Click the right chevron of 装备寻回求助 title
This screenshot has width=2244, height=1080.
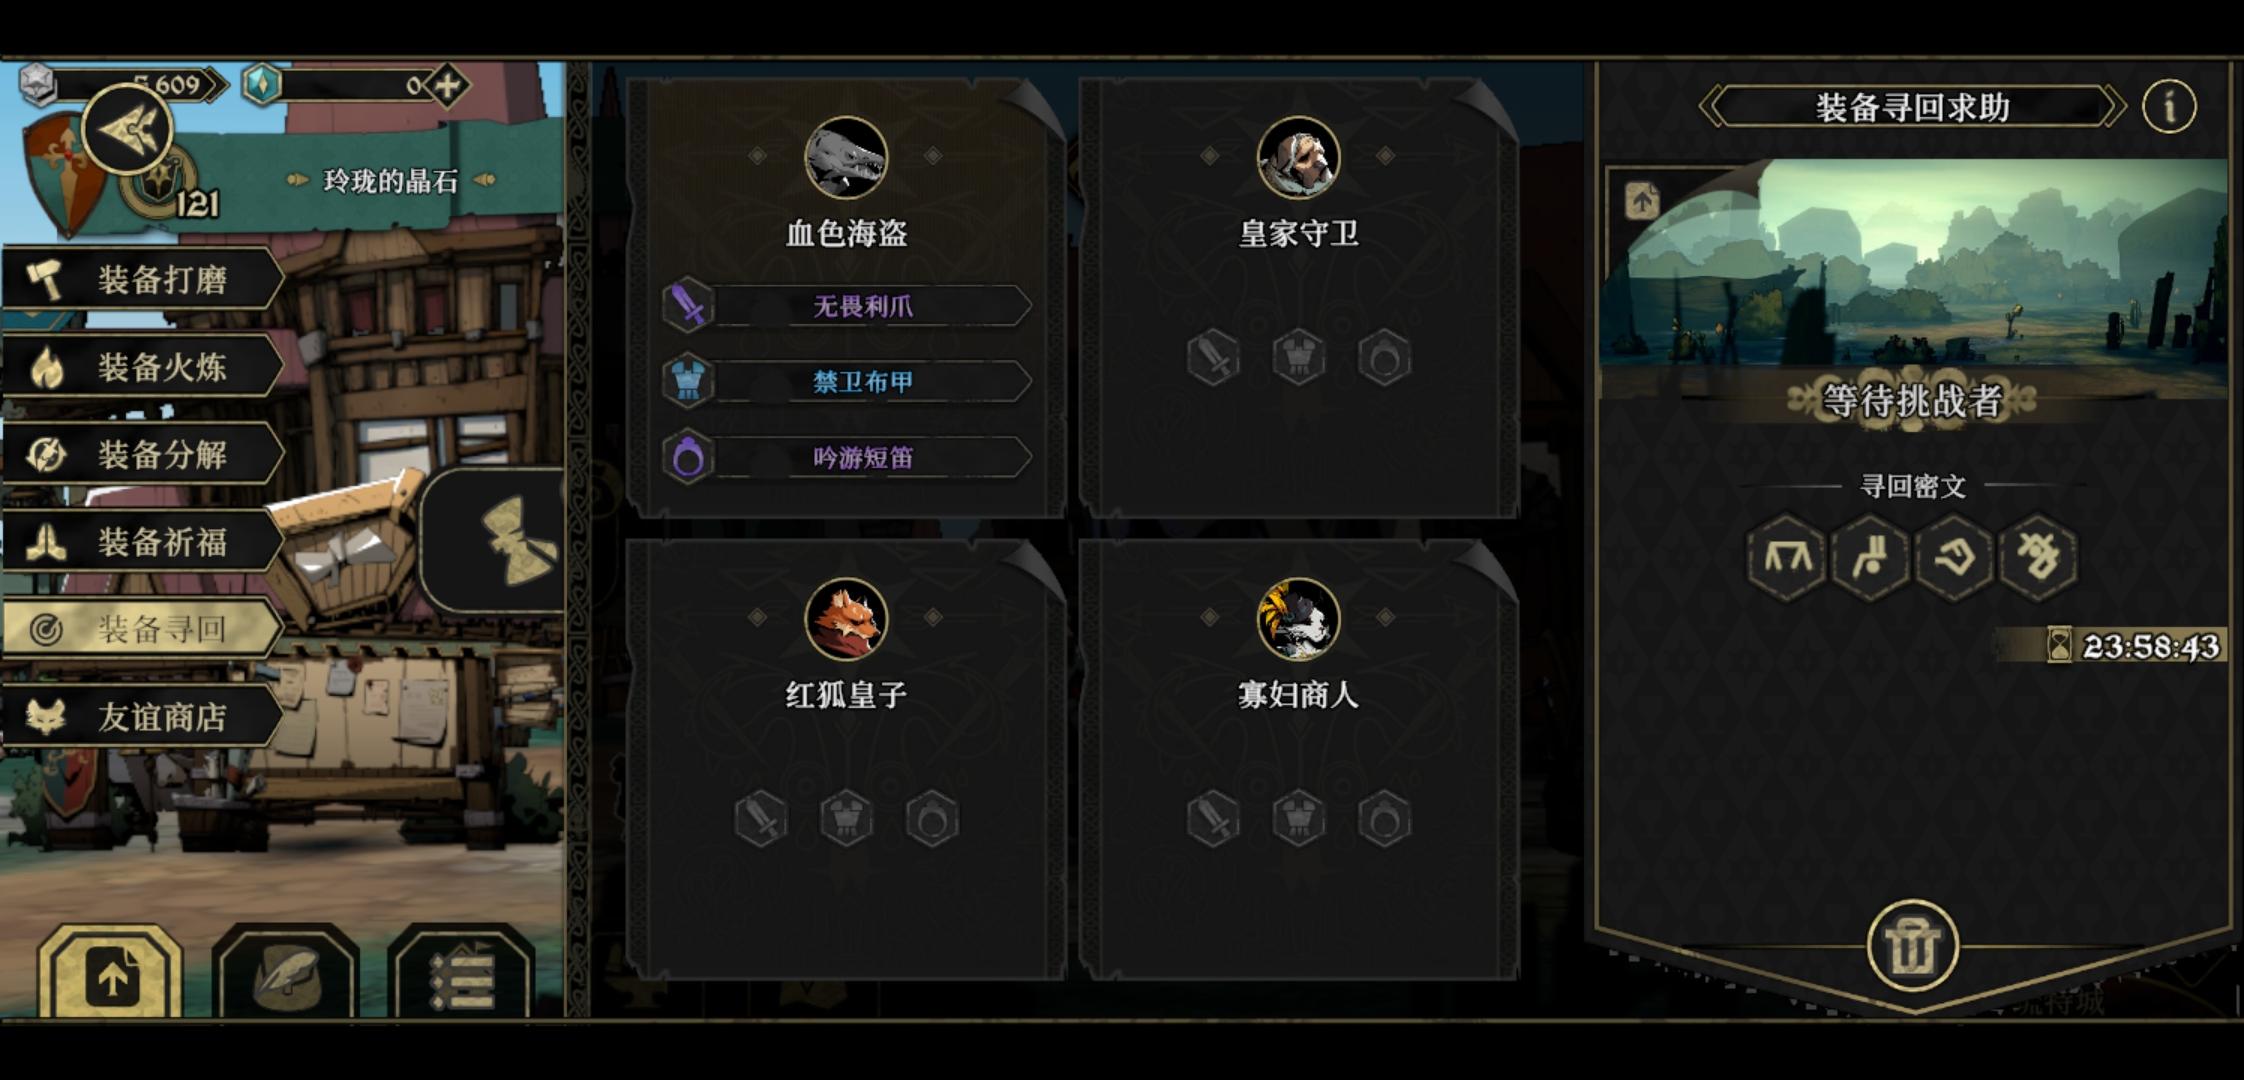pos(2112,106)
